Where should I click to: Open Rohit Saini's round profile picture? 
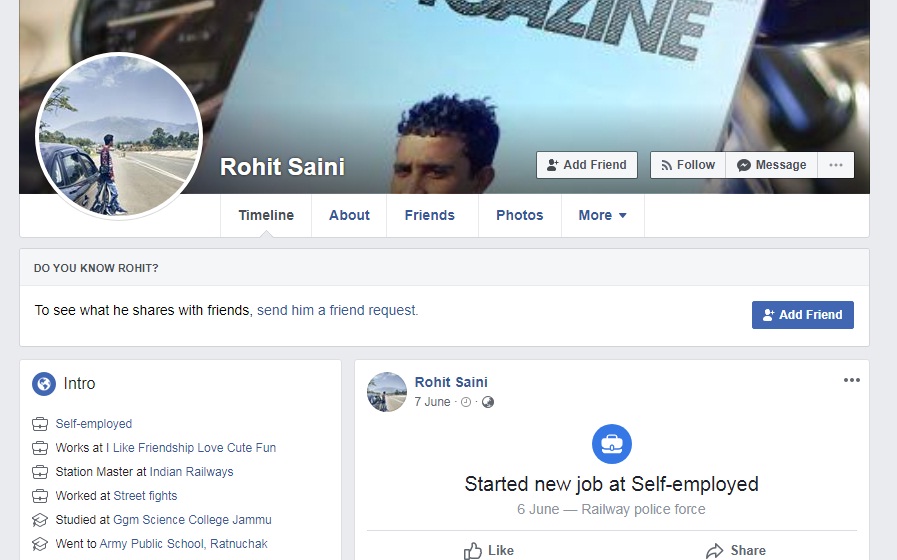(119, 136)
